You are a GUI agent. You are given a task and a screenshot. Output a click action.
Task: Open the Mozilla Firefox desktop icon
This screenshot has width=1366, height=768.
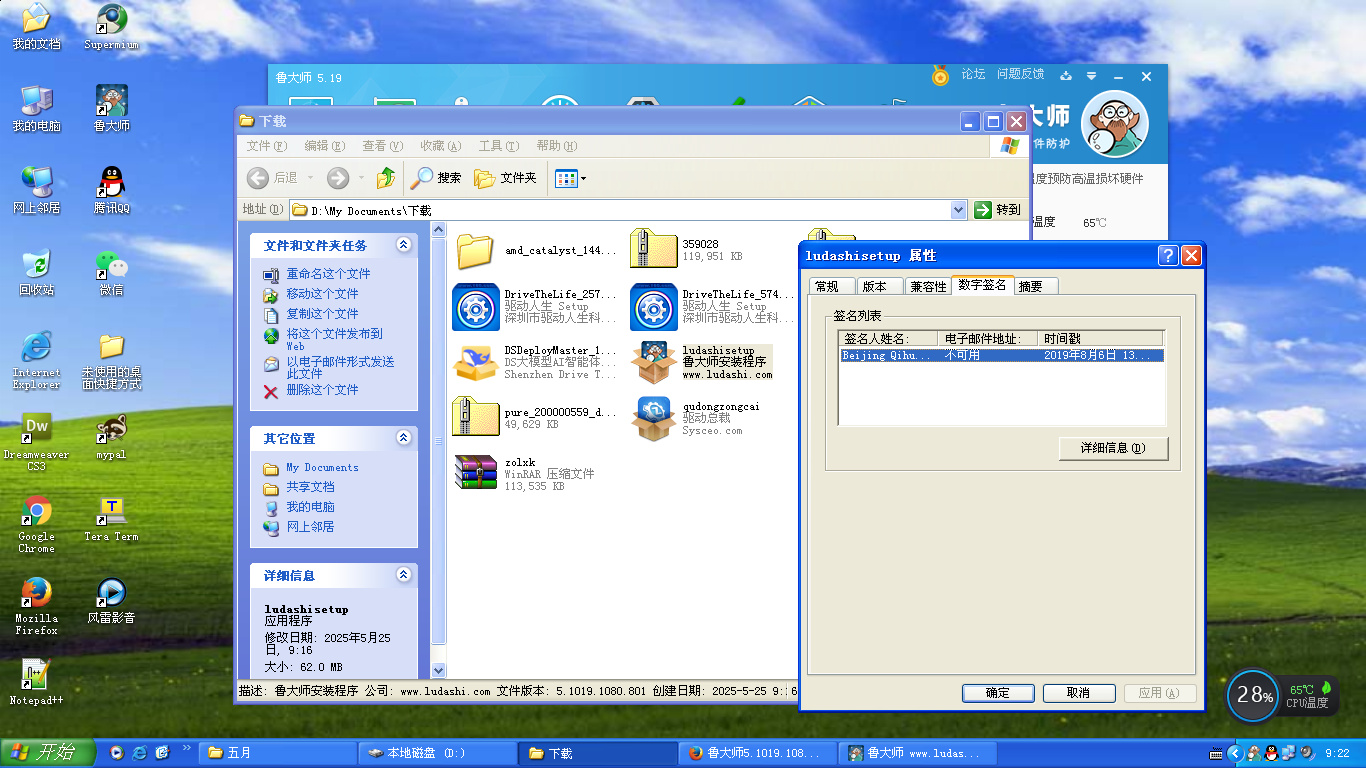(x=36, y=606)
